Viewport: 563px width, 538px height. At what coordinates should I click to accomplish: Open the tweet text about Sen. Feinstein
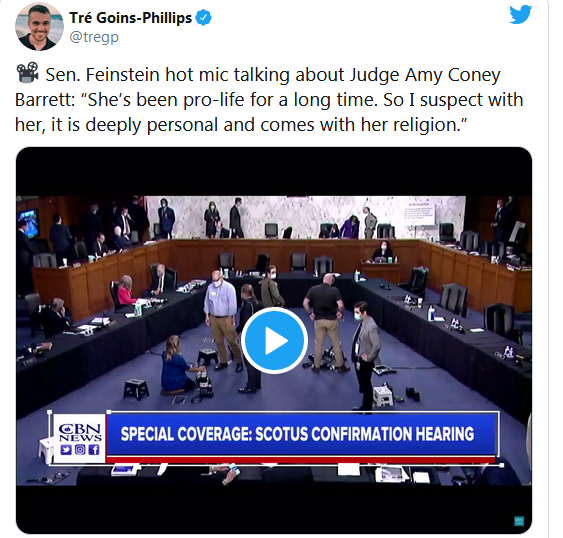(269, 99)
